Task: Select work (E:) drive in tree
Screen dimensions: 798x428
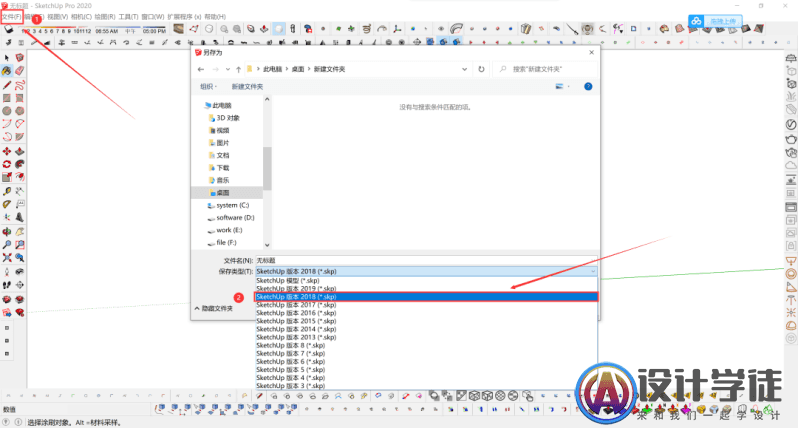Action: (225, 230)
